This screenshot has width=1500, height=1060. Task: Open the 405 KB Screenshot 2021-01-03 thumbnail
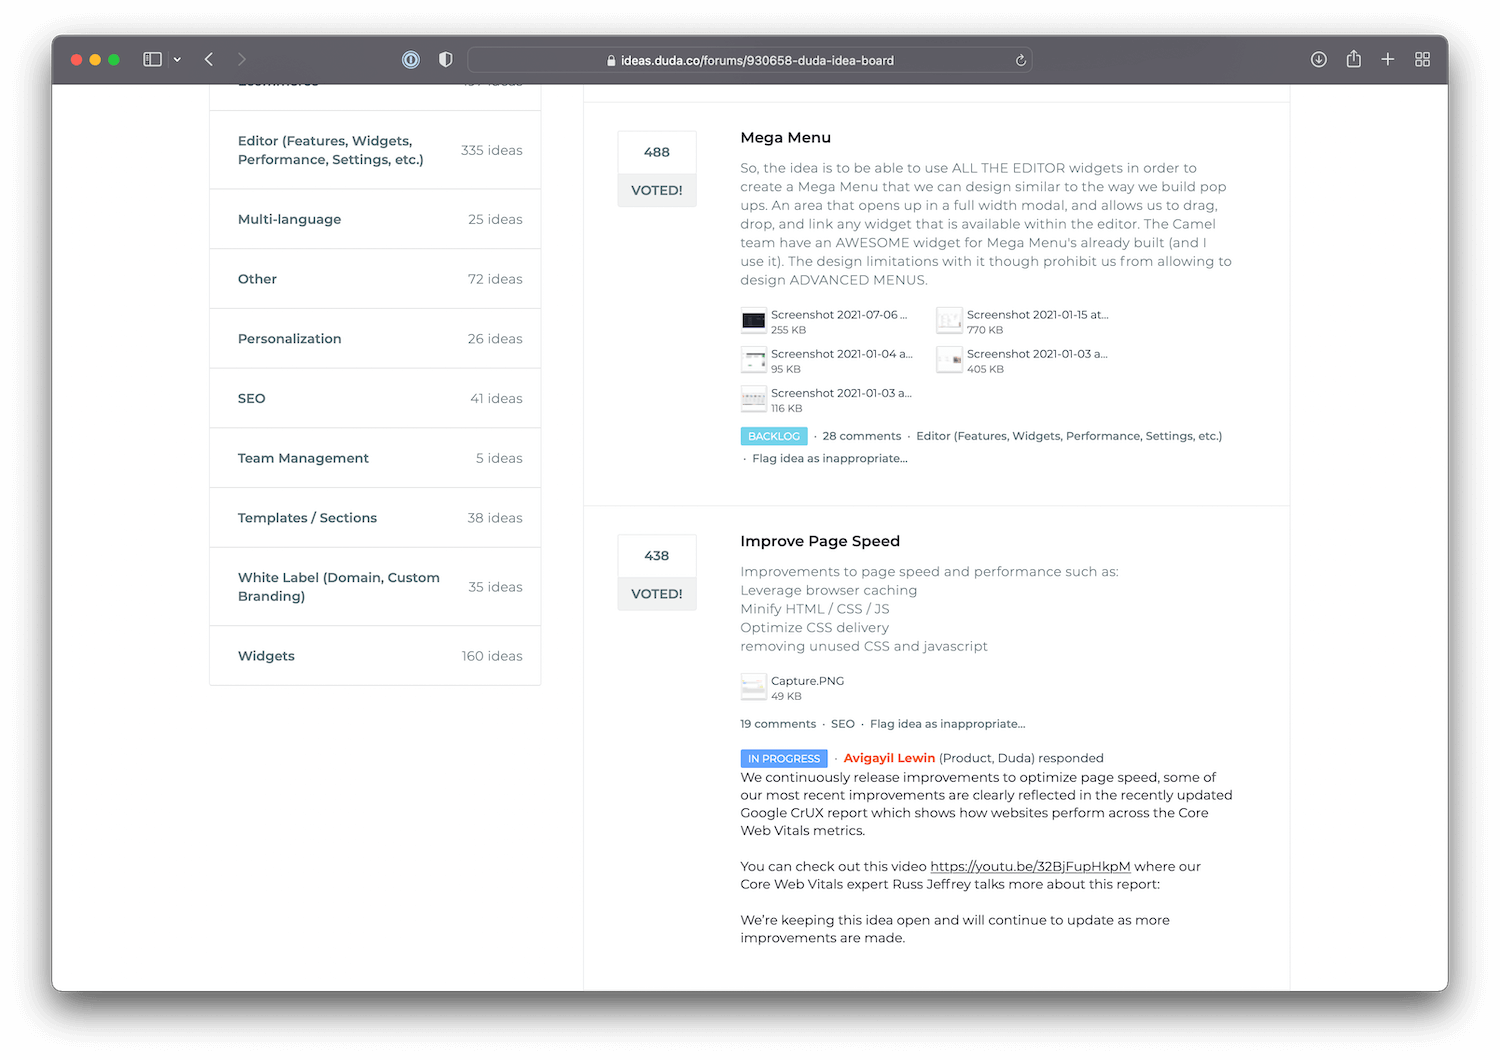pos(949,360)
